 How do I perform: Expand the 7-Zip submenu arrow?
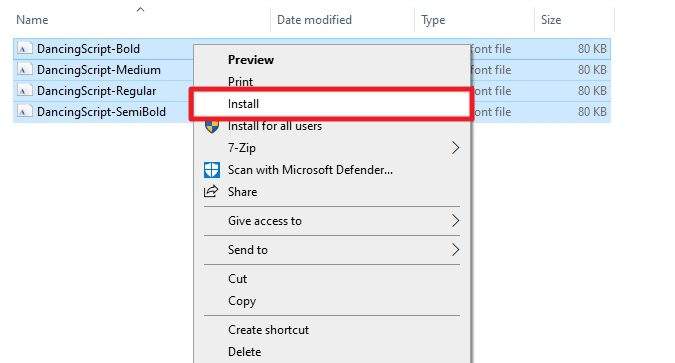tap(455, 148)
